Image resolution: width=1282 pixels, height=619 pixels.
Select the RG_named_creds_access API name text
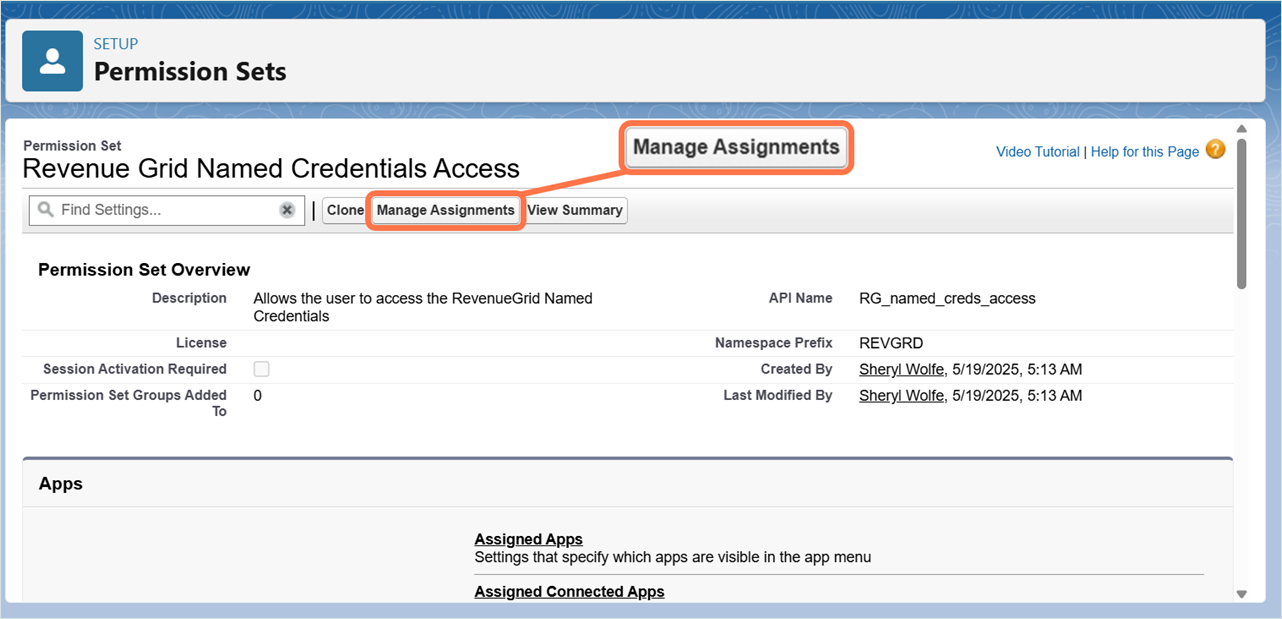tap(947, 298)
